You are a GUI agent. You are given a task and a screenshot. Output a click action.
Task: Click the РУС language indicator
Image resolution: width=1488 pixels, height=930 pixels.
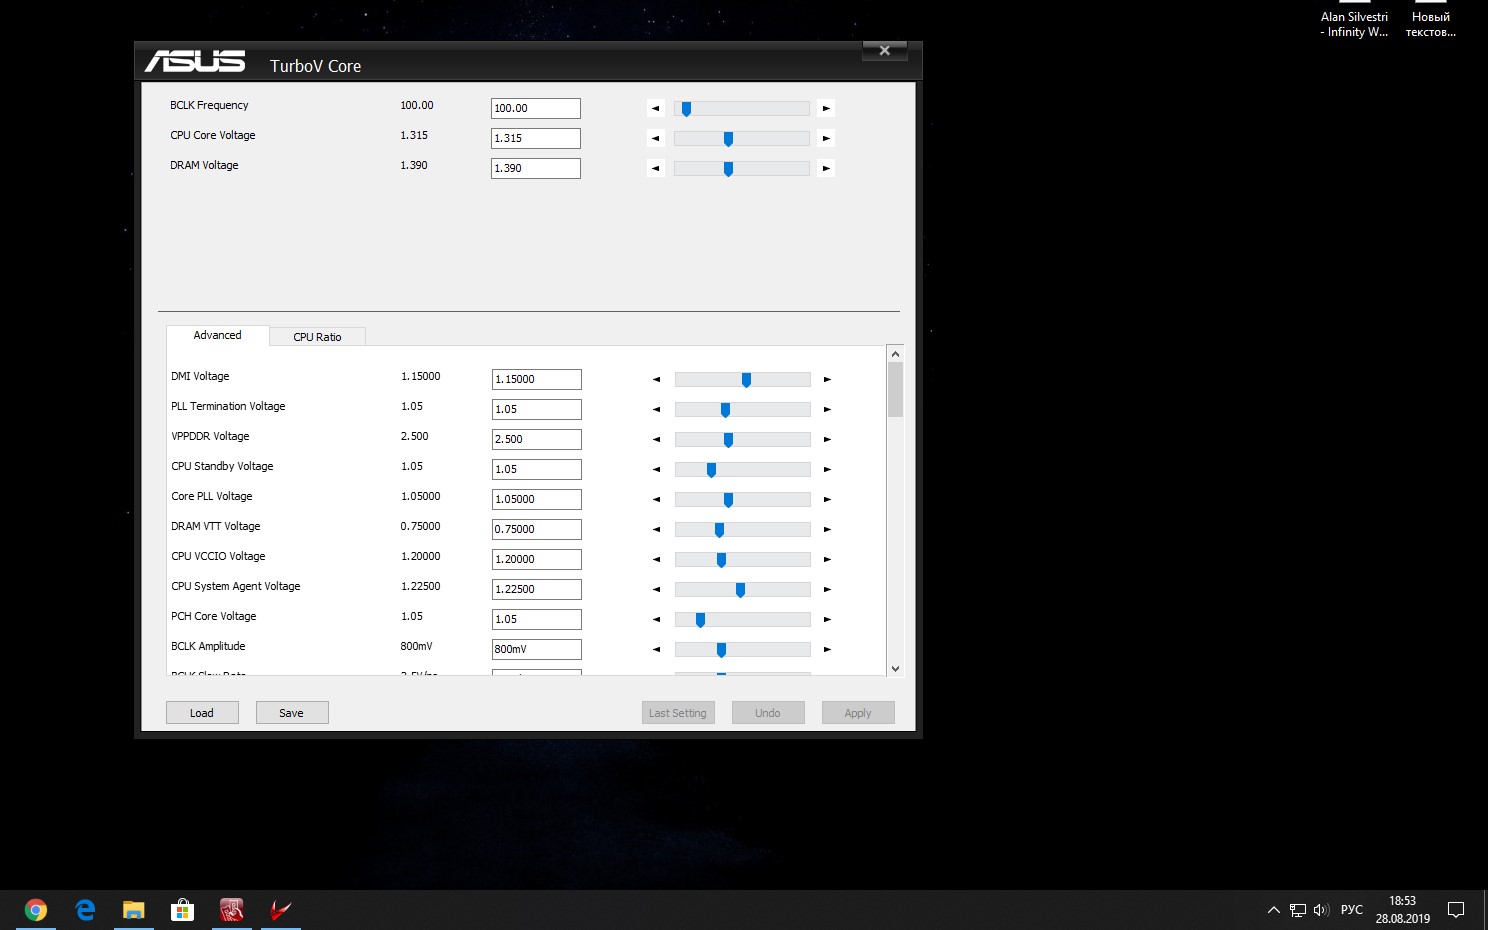point(1352,910)
